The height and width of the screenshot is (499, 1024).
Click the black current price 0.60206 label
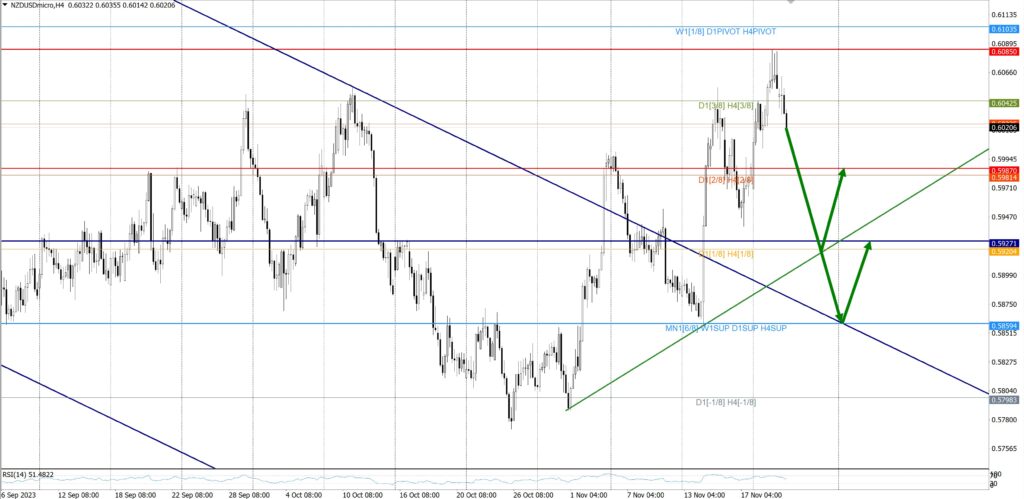(1004, 128)
